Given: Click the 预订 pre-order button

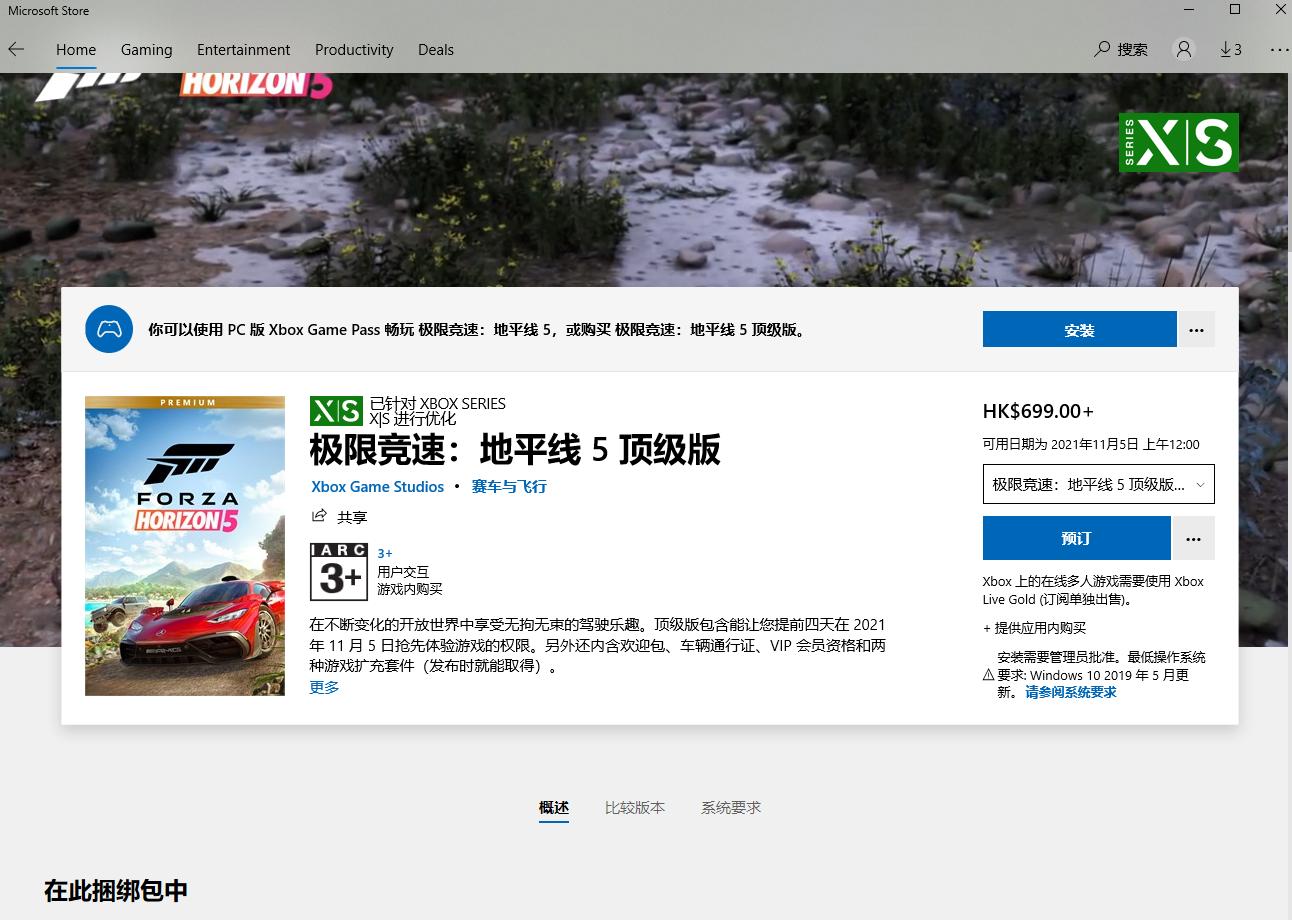Looking at the screenshot, I should click(x=1076, y=538).
